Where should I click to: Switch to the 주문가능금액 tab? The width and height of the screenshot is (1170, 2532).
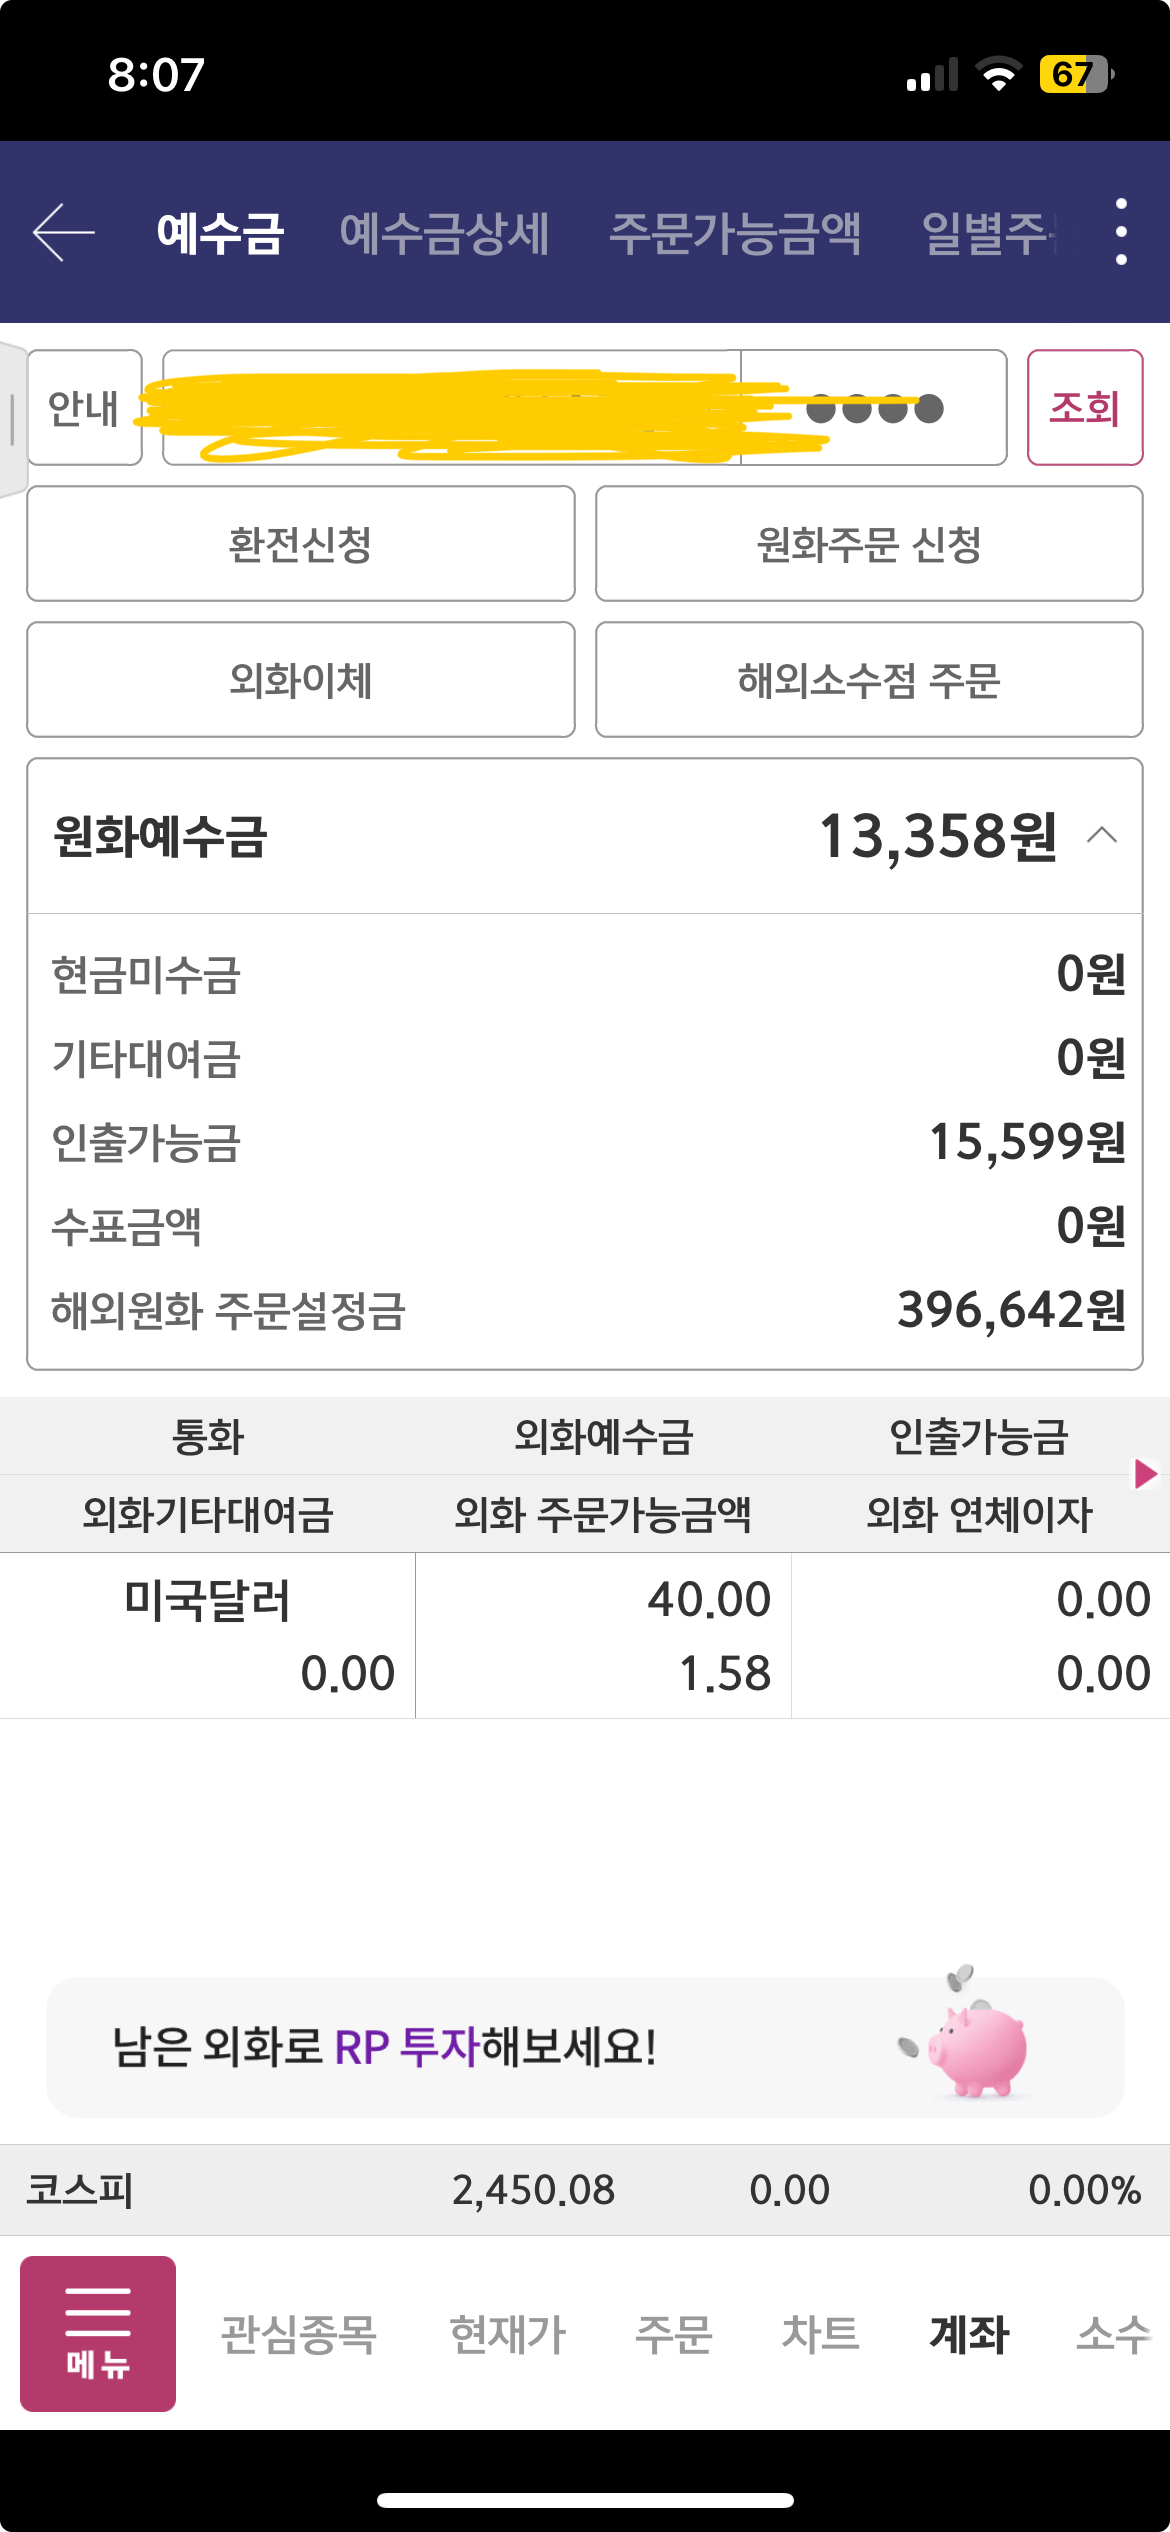pos(735,233)
